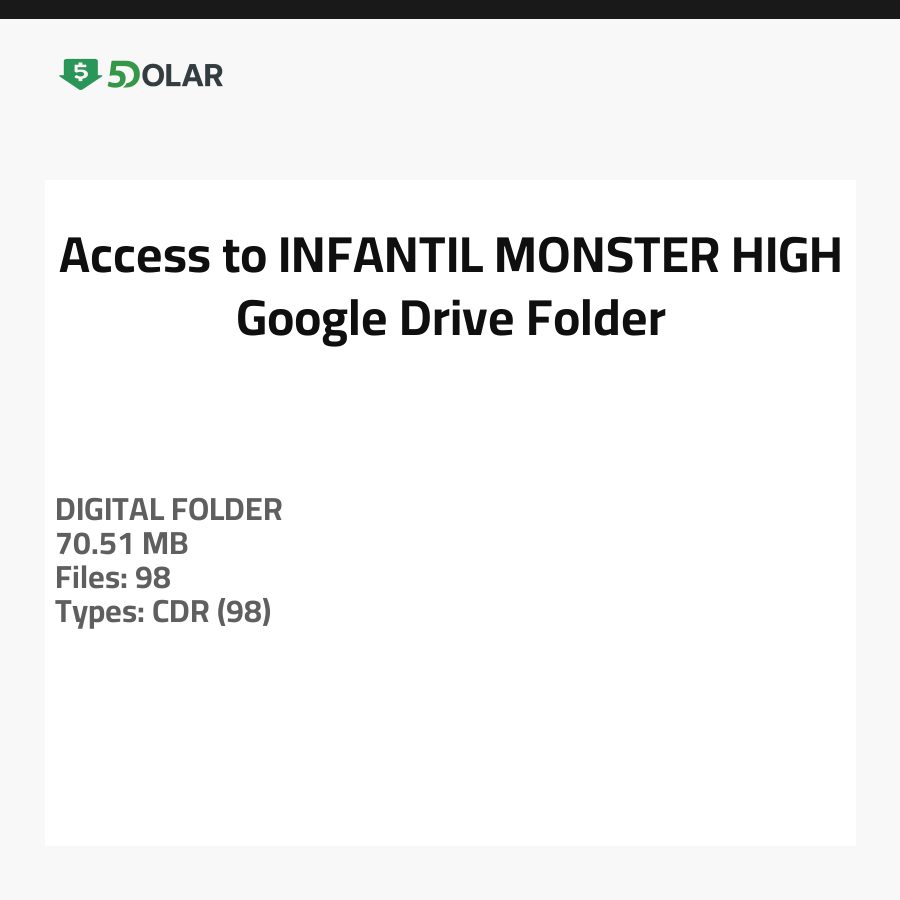The width and height of the screenshot is (900, 900).
Task: Click the Files: 98 count line
Action: click(113, 578)
